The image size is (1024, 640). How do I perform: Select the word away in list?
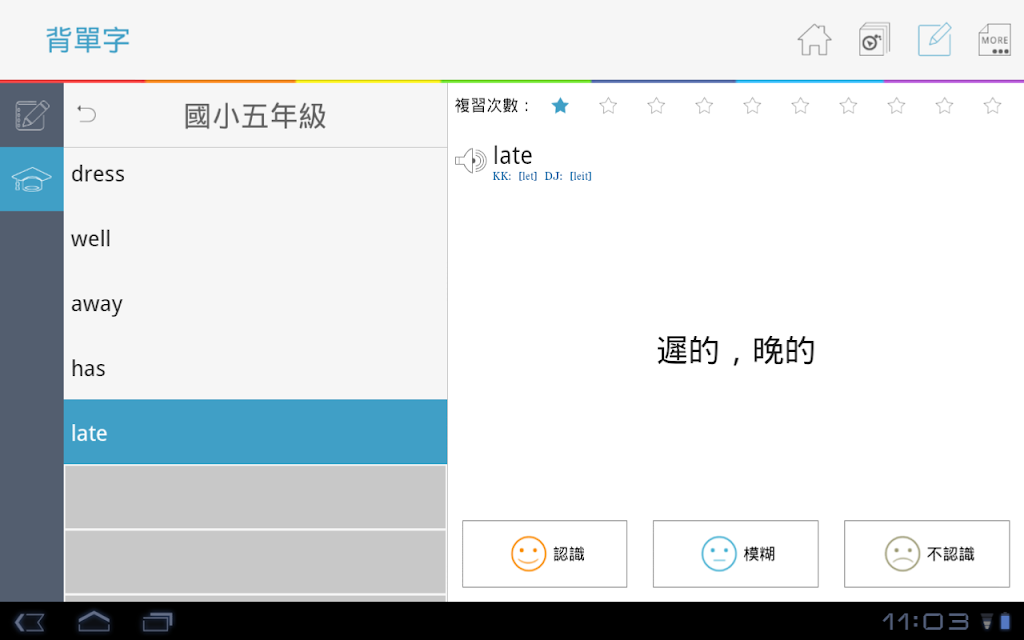tap(255, 304)
